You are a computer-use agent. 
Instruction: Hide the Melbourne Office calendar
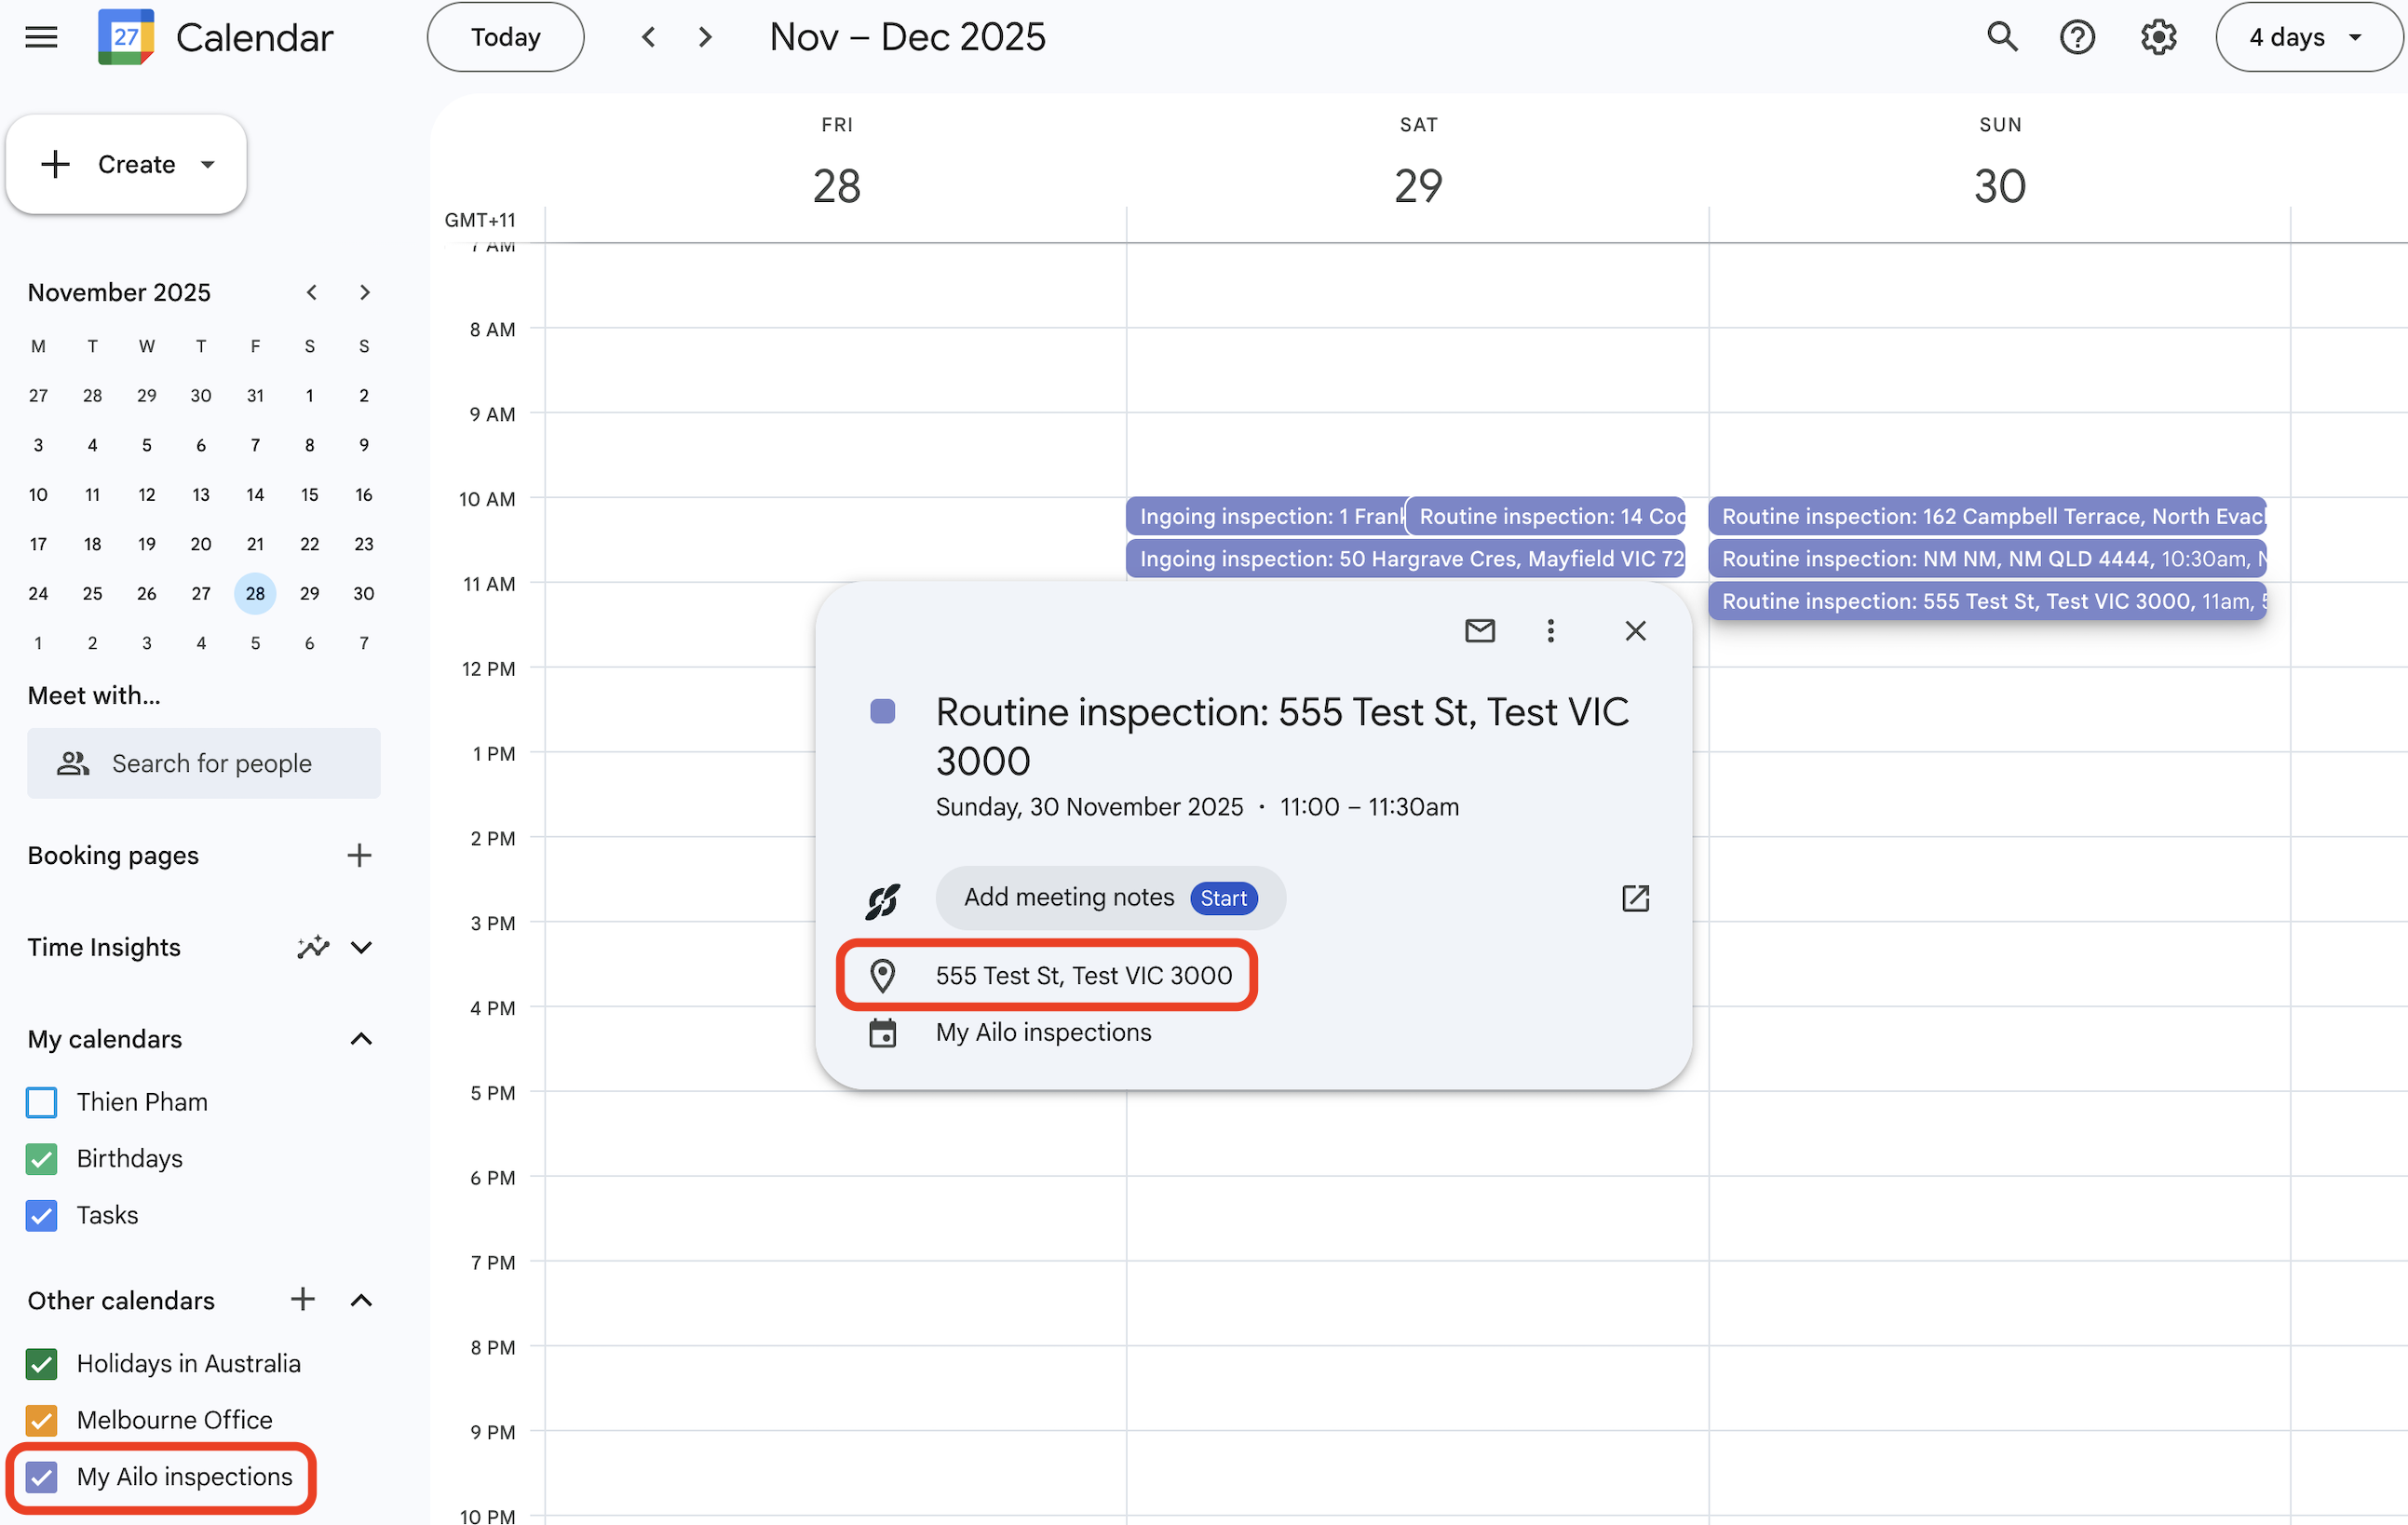click(x=41, y=1420)
